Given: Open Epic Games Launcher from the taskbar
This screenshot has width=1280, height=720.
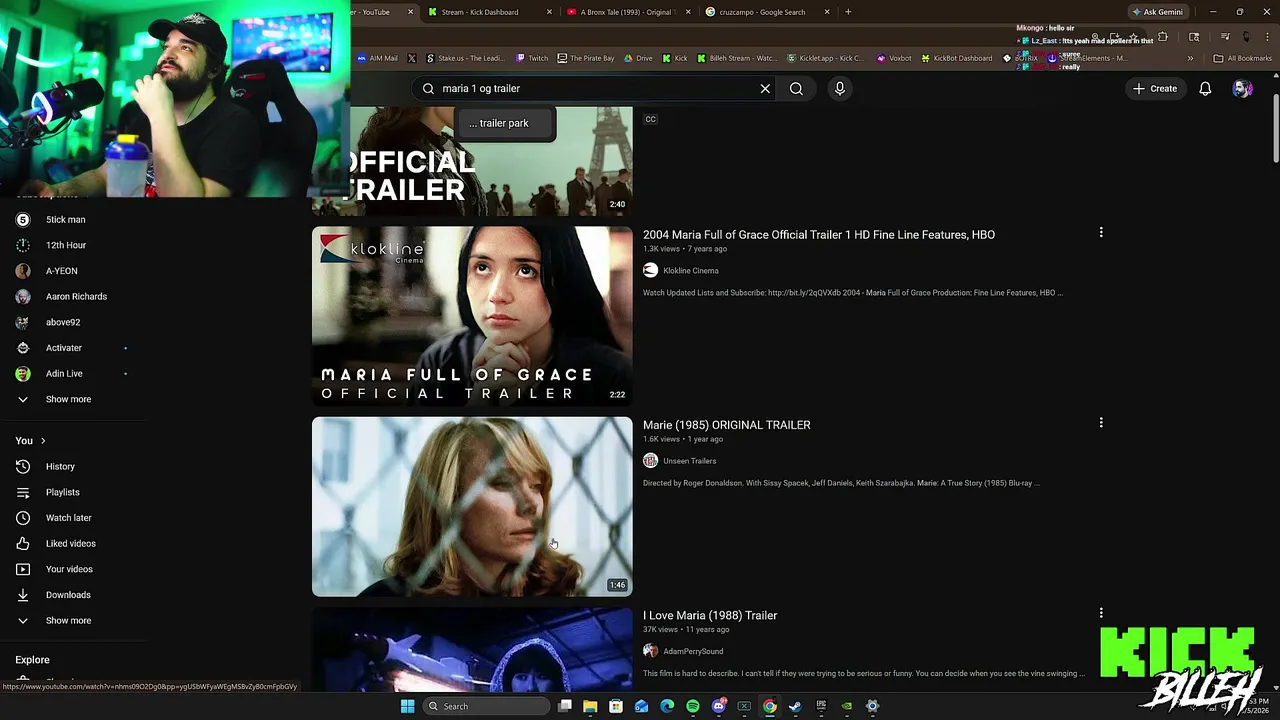Looking at the screenshot, I should [x=821, y=706].
